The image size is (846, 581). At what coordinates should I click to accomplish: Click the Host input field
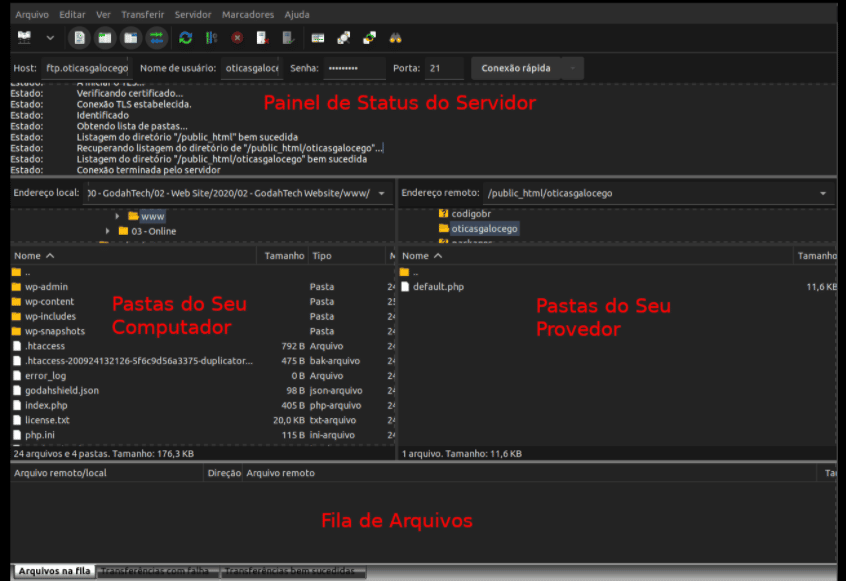pos(86,69)
